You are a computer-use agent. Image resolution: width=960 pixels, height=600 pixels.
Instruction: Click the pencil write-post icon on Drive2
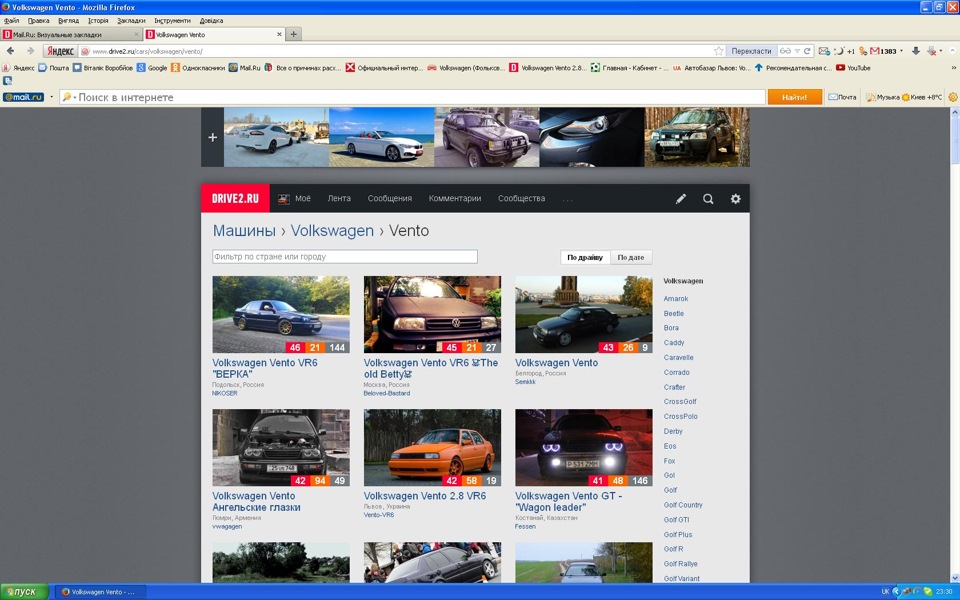pyautogui.click(x=681, y=198)
